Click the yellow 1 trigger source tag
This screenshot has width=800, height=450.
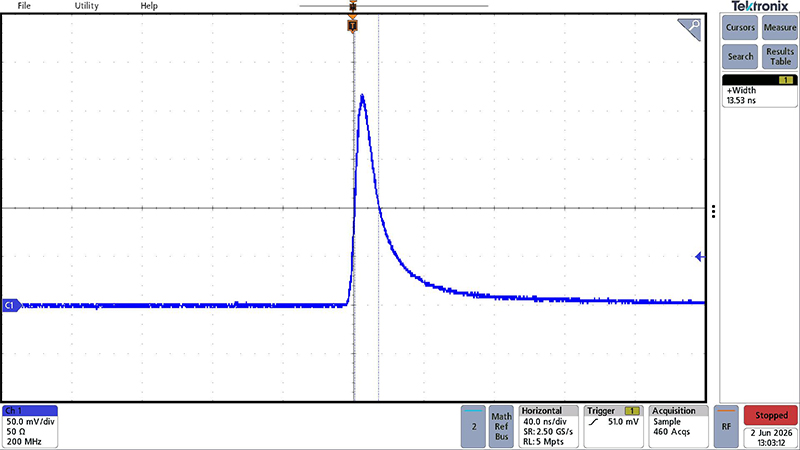point(632,411)
